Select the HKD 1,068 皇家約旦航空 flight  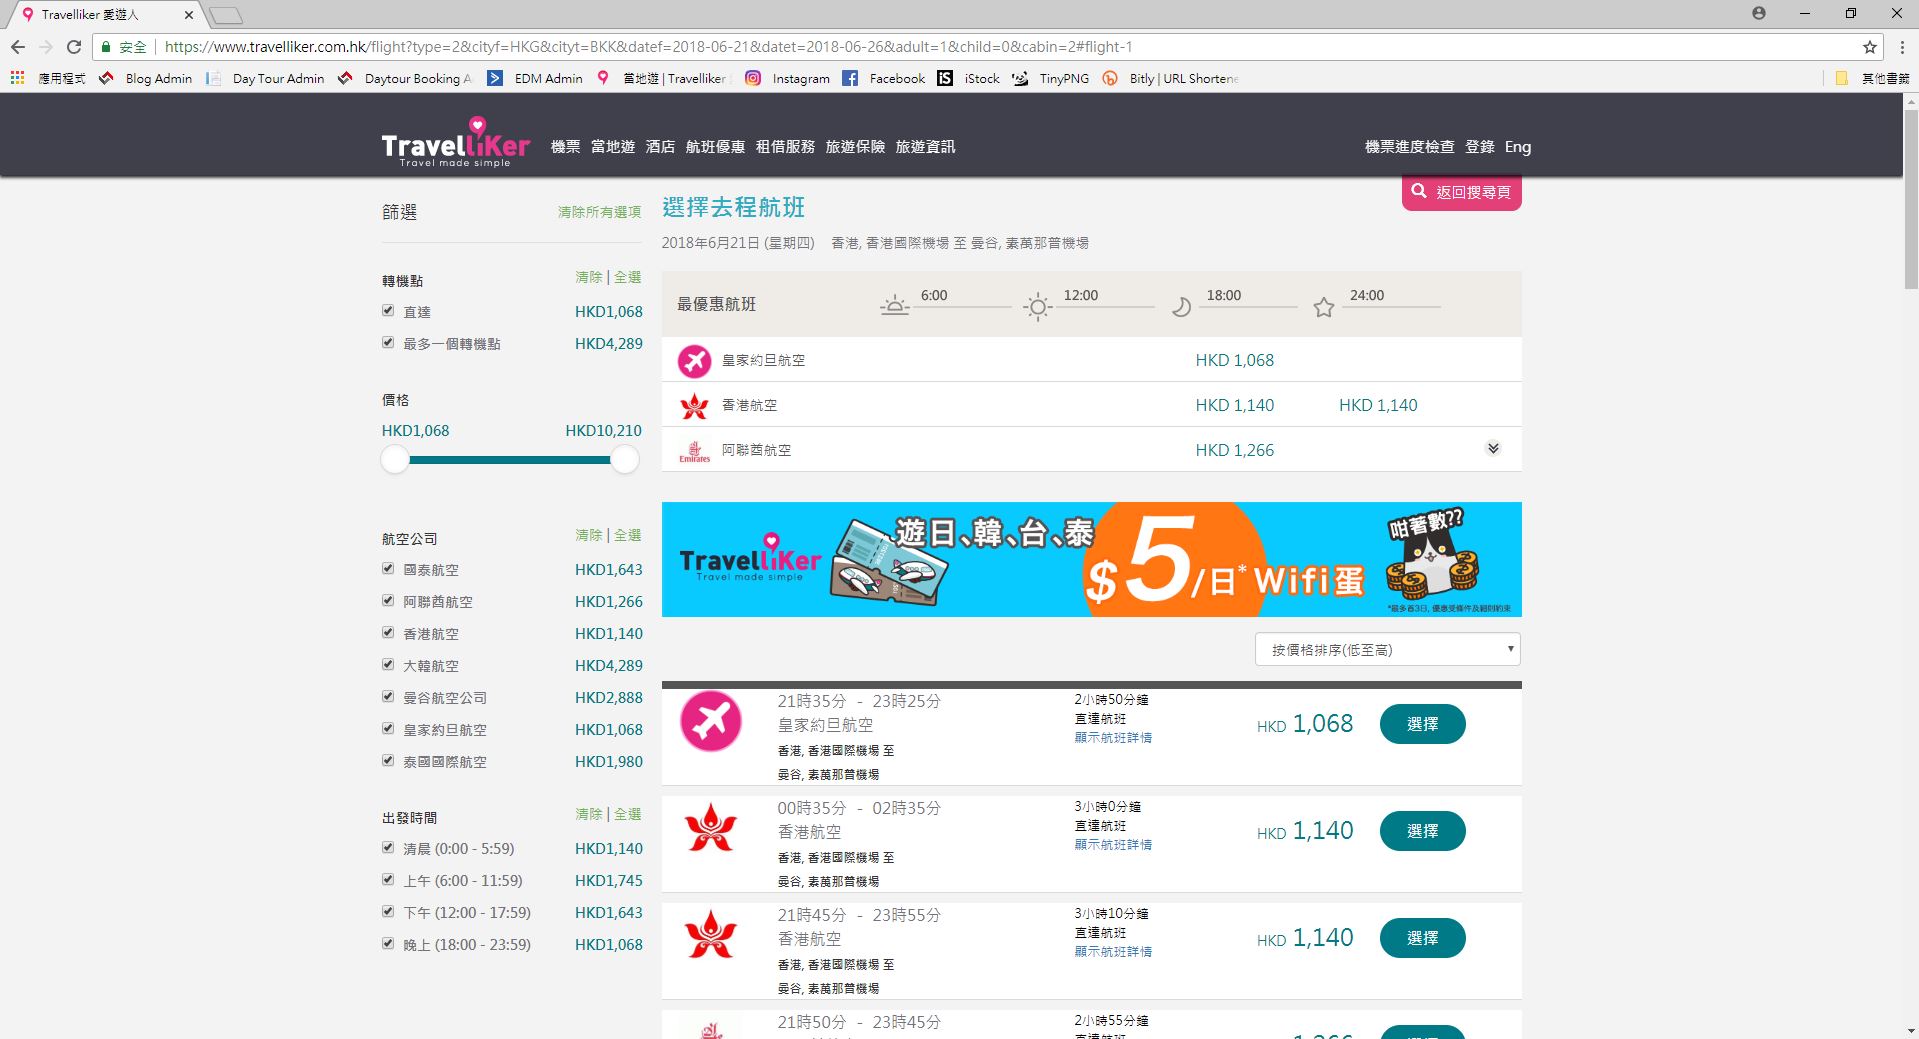(1422, 724)
